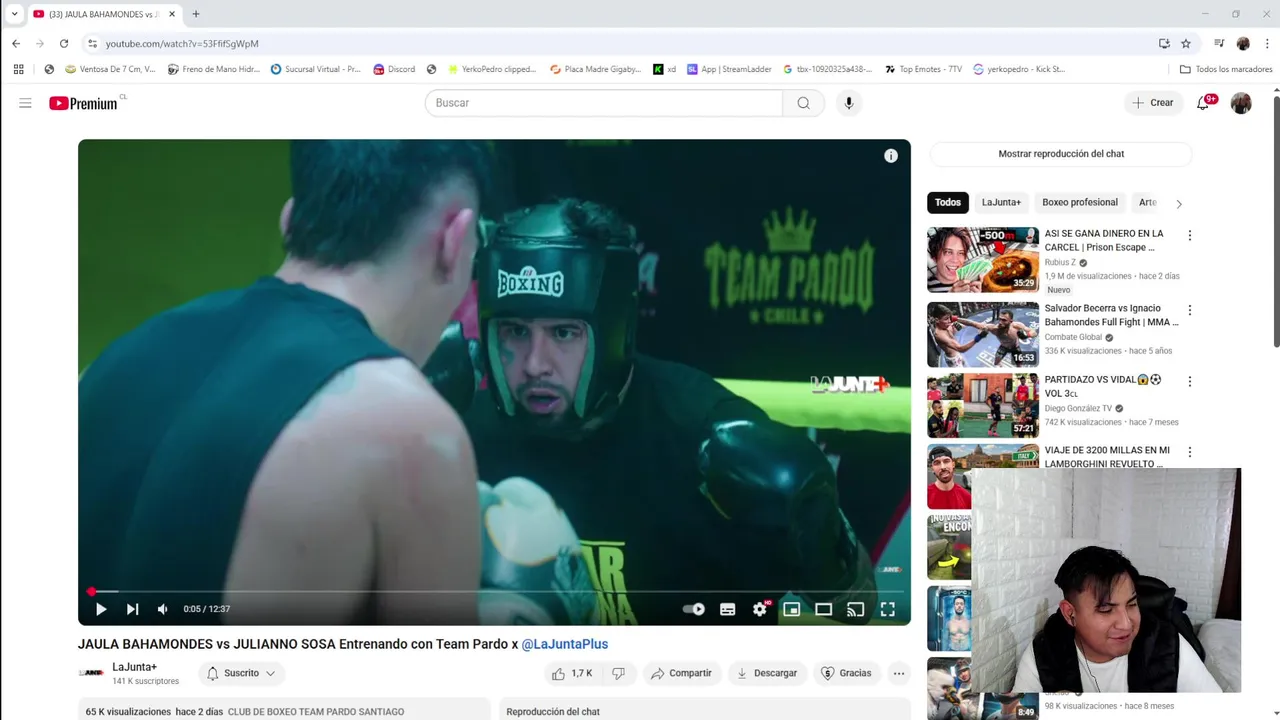The height and width of the screenshot is (720, 1280).
Task: Open PARTIDAZO VS VIDAL video title
Action: [x=1103, y=386]
